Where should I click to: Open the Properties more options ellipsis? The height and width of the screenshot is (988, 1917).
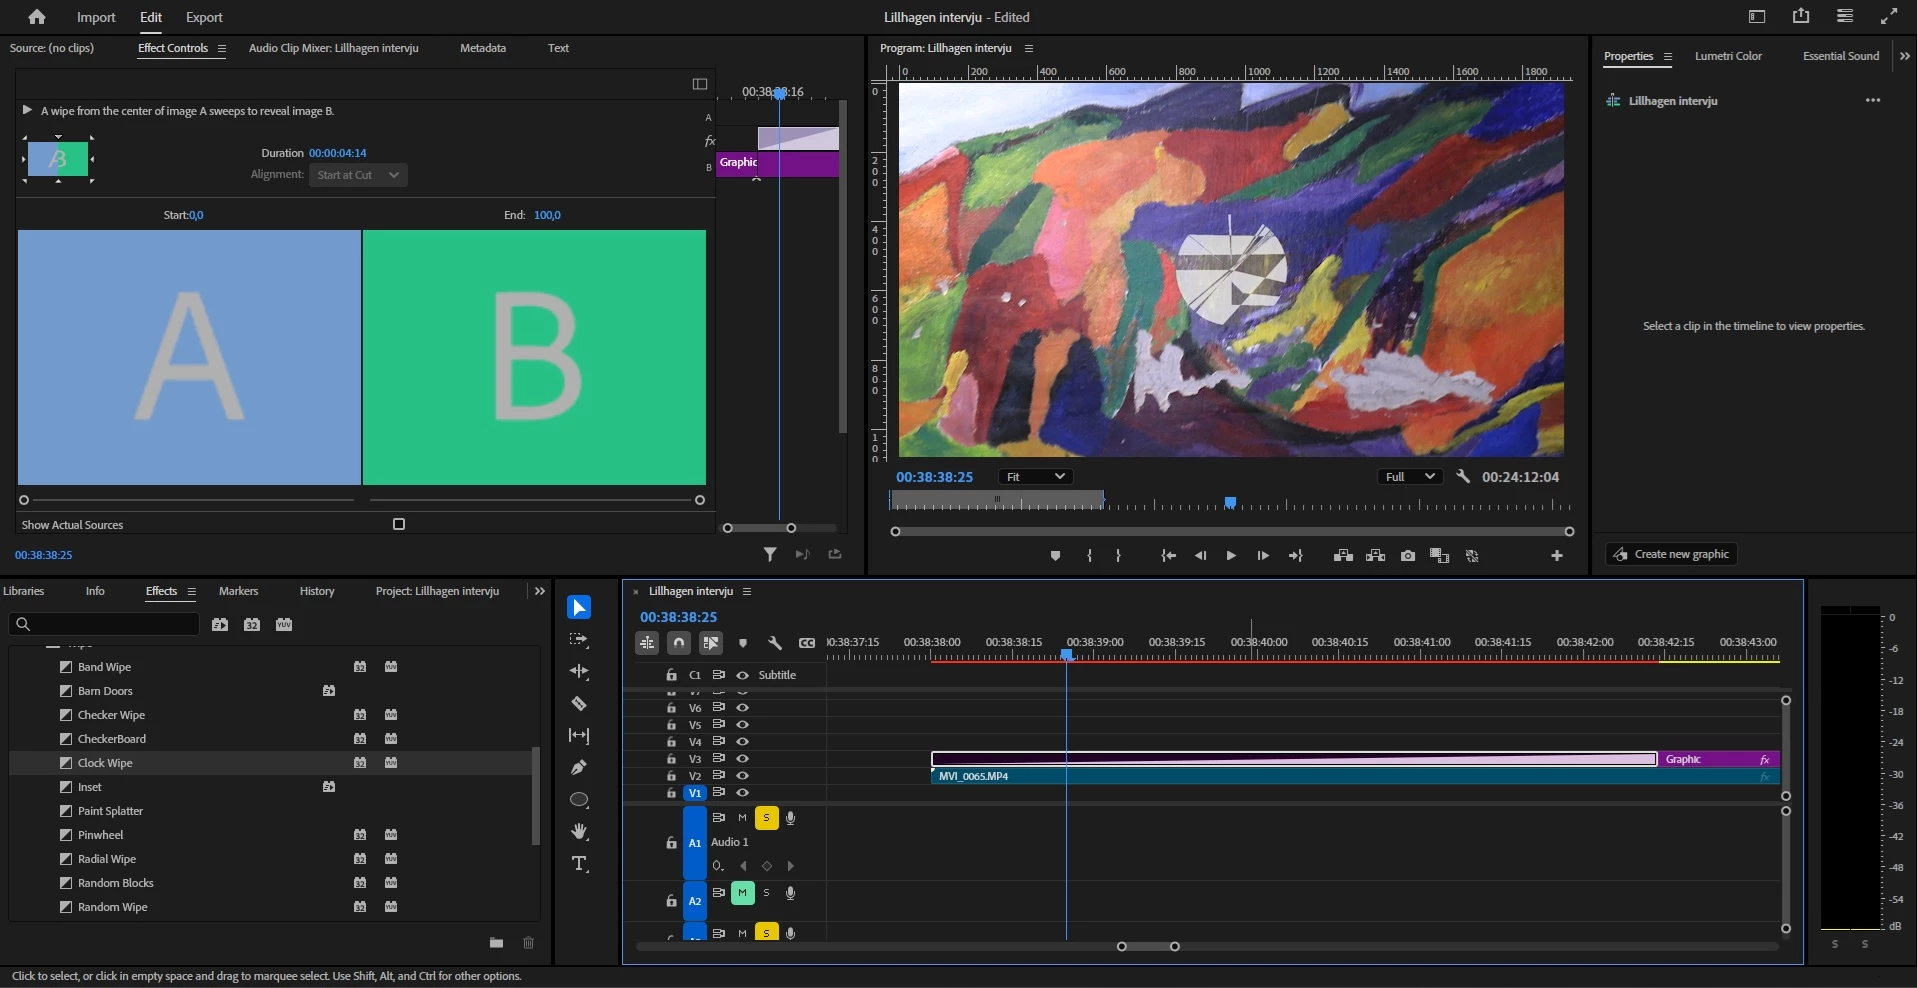[1873, 100]
